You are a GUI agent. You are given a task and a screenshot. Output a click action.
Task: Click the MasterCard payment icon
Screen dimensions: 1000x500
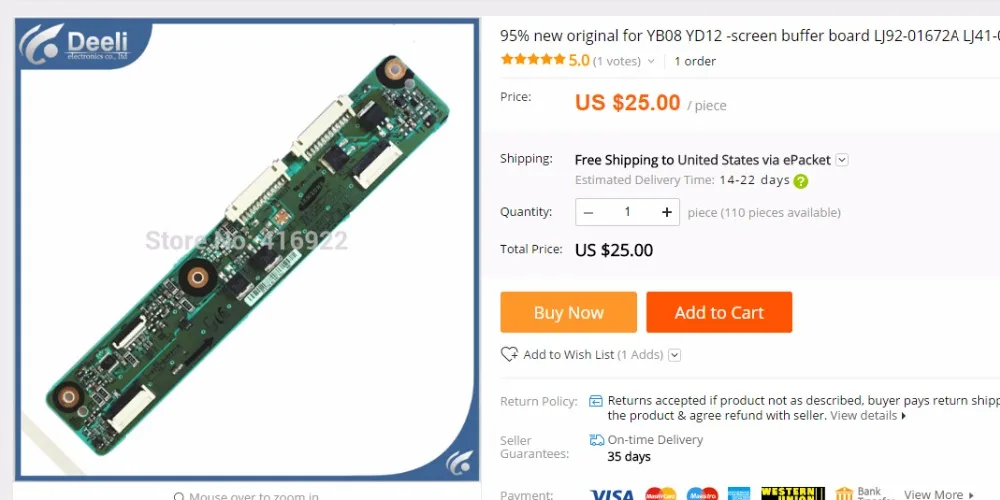click(x=660, y=494)
